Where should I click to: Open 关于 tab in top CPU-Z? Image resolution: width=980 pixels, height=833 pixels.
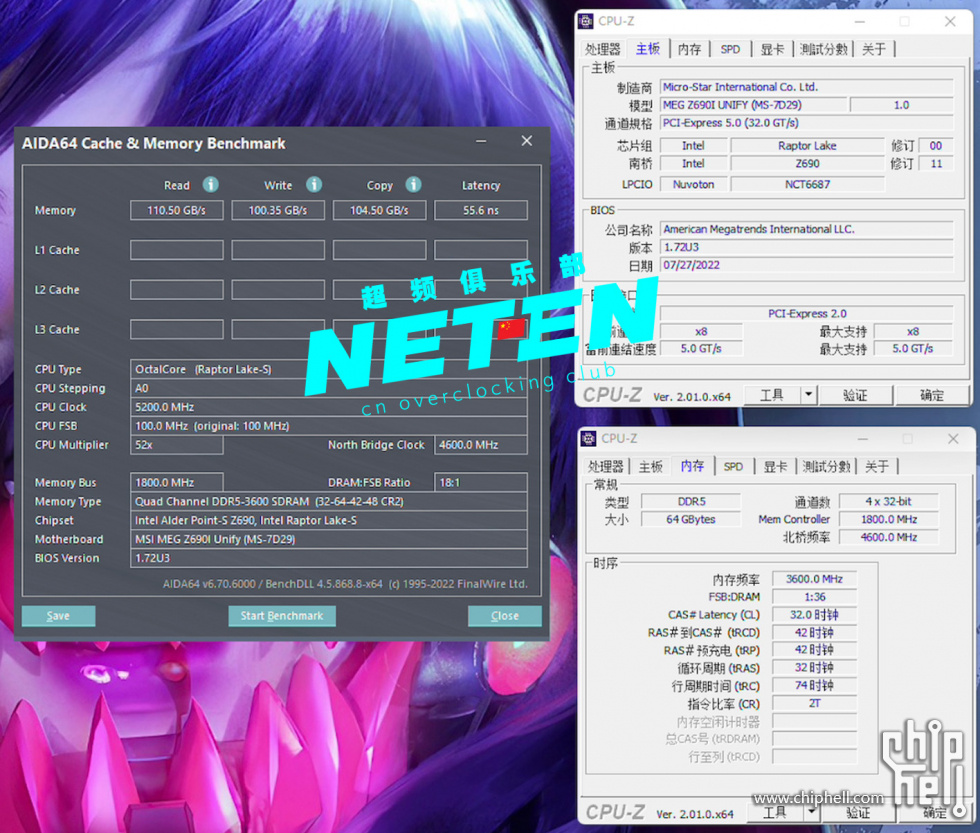pos(874,49)
